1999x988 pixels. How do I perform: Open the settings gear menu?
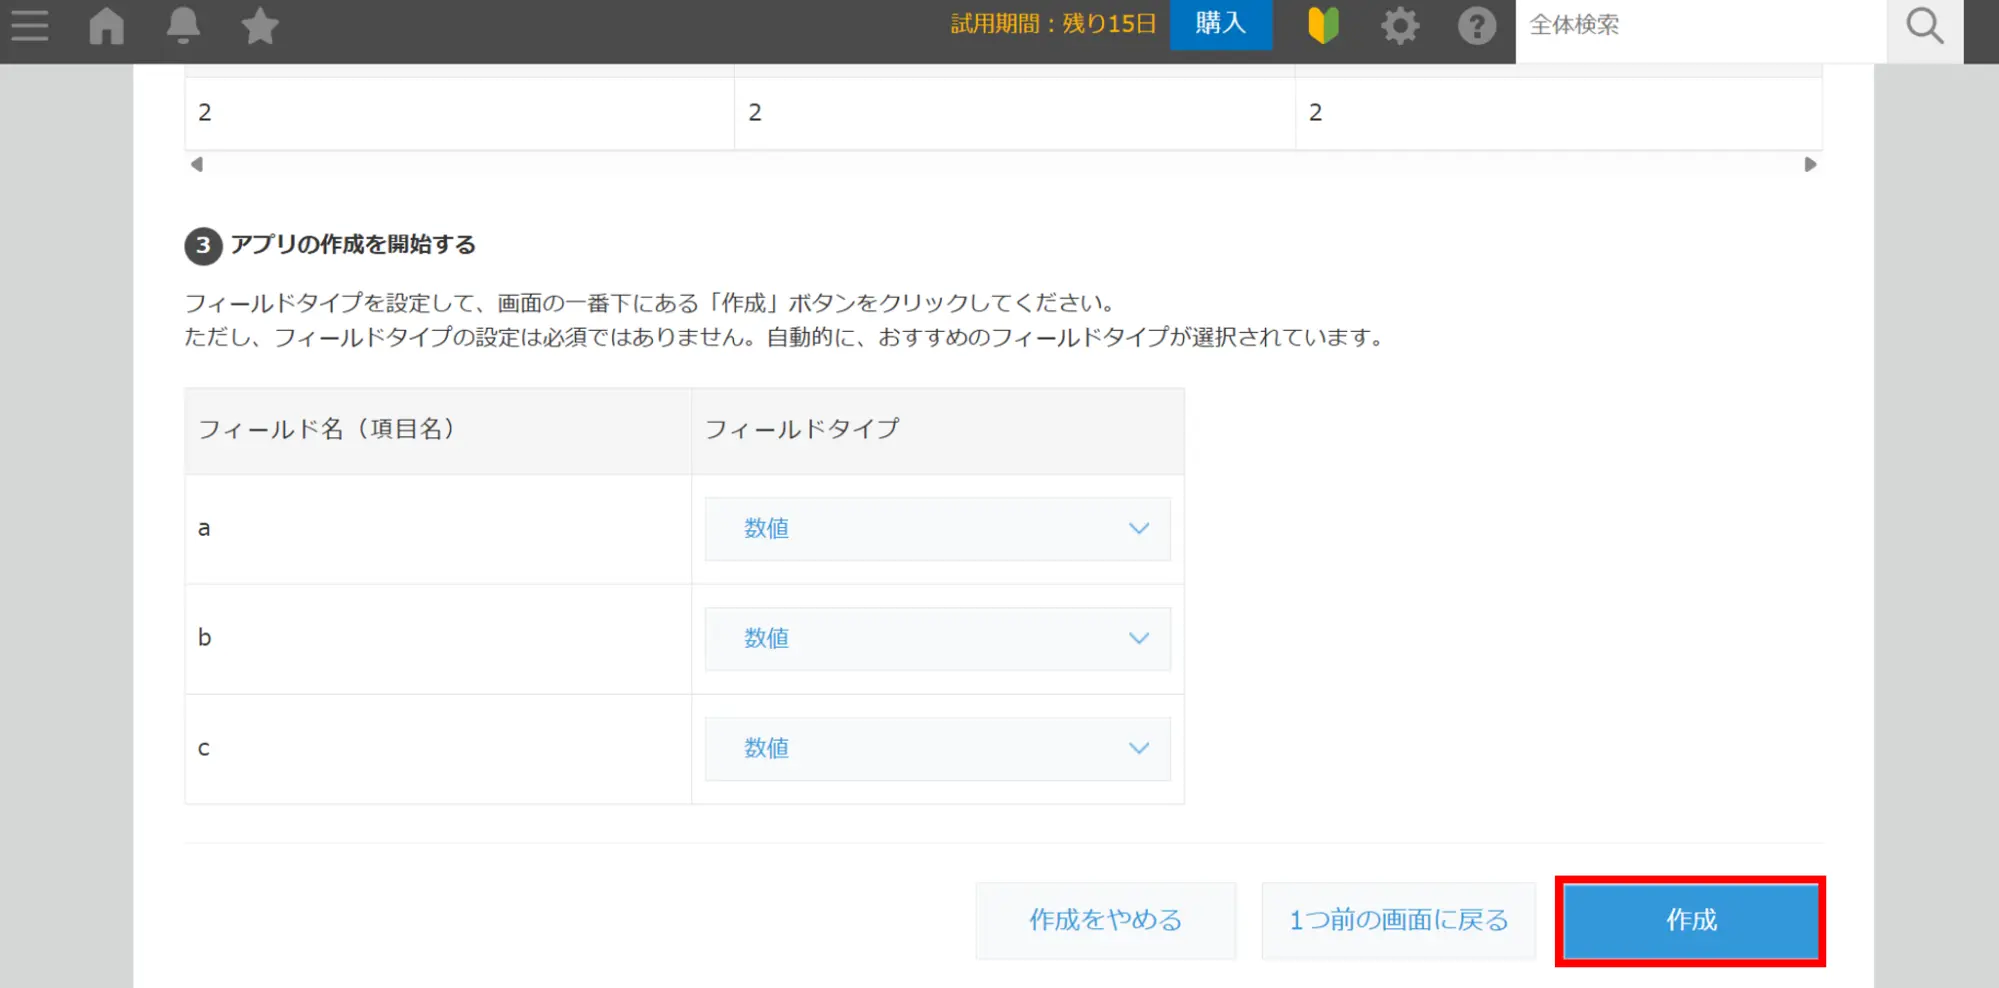(1400, 25)
